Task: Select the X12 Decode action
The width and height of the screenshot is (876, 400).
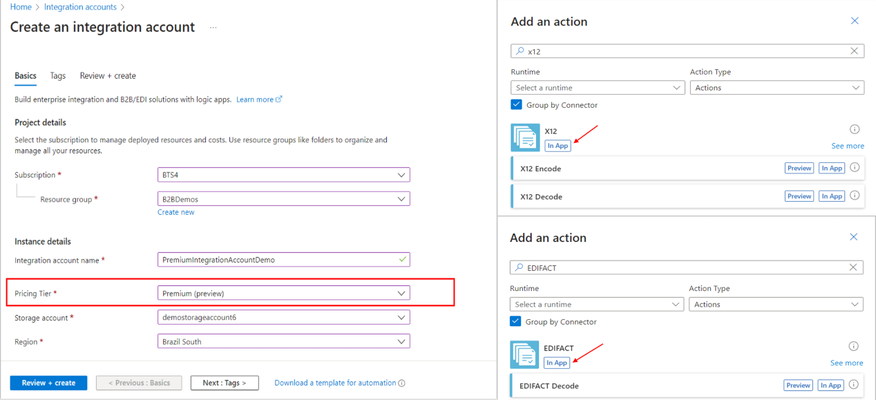Action: click(x=688, y=197)
